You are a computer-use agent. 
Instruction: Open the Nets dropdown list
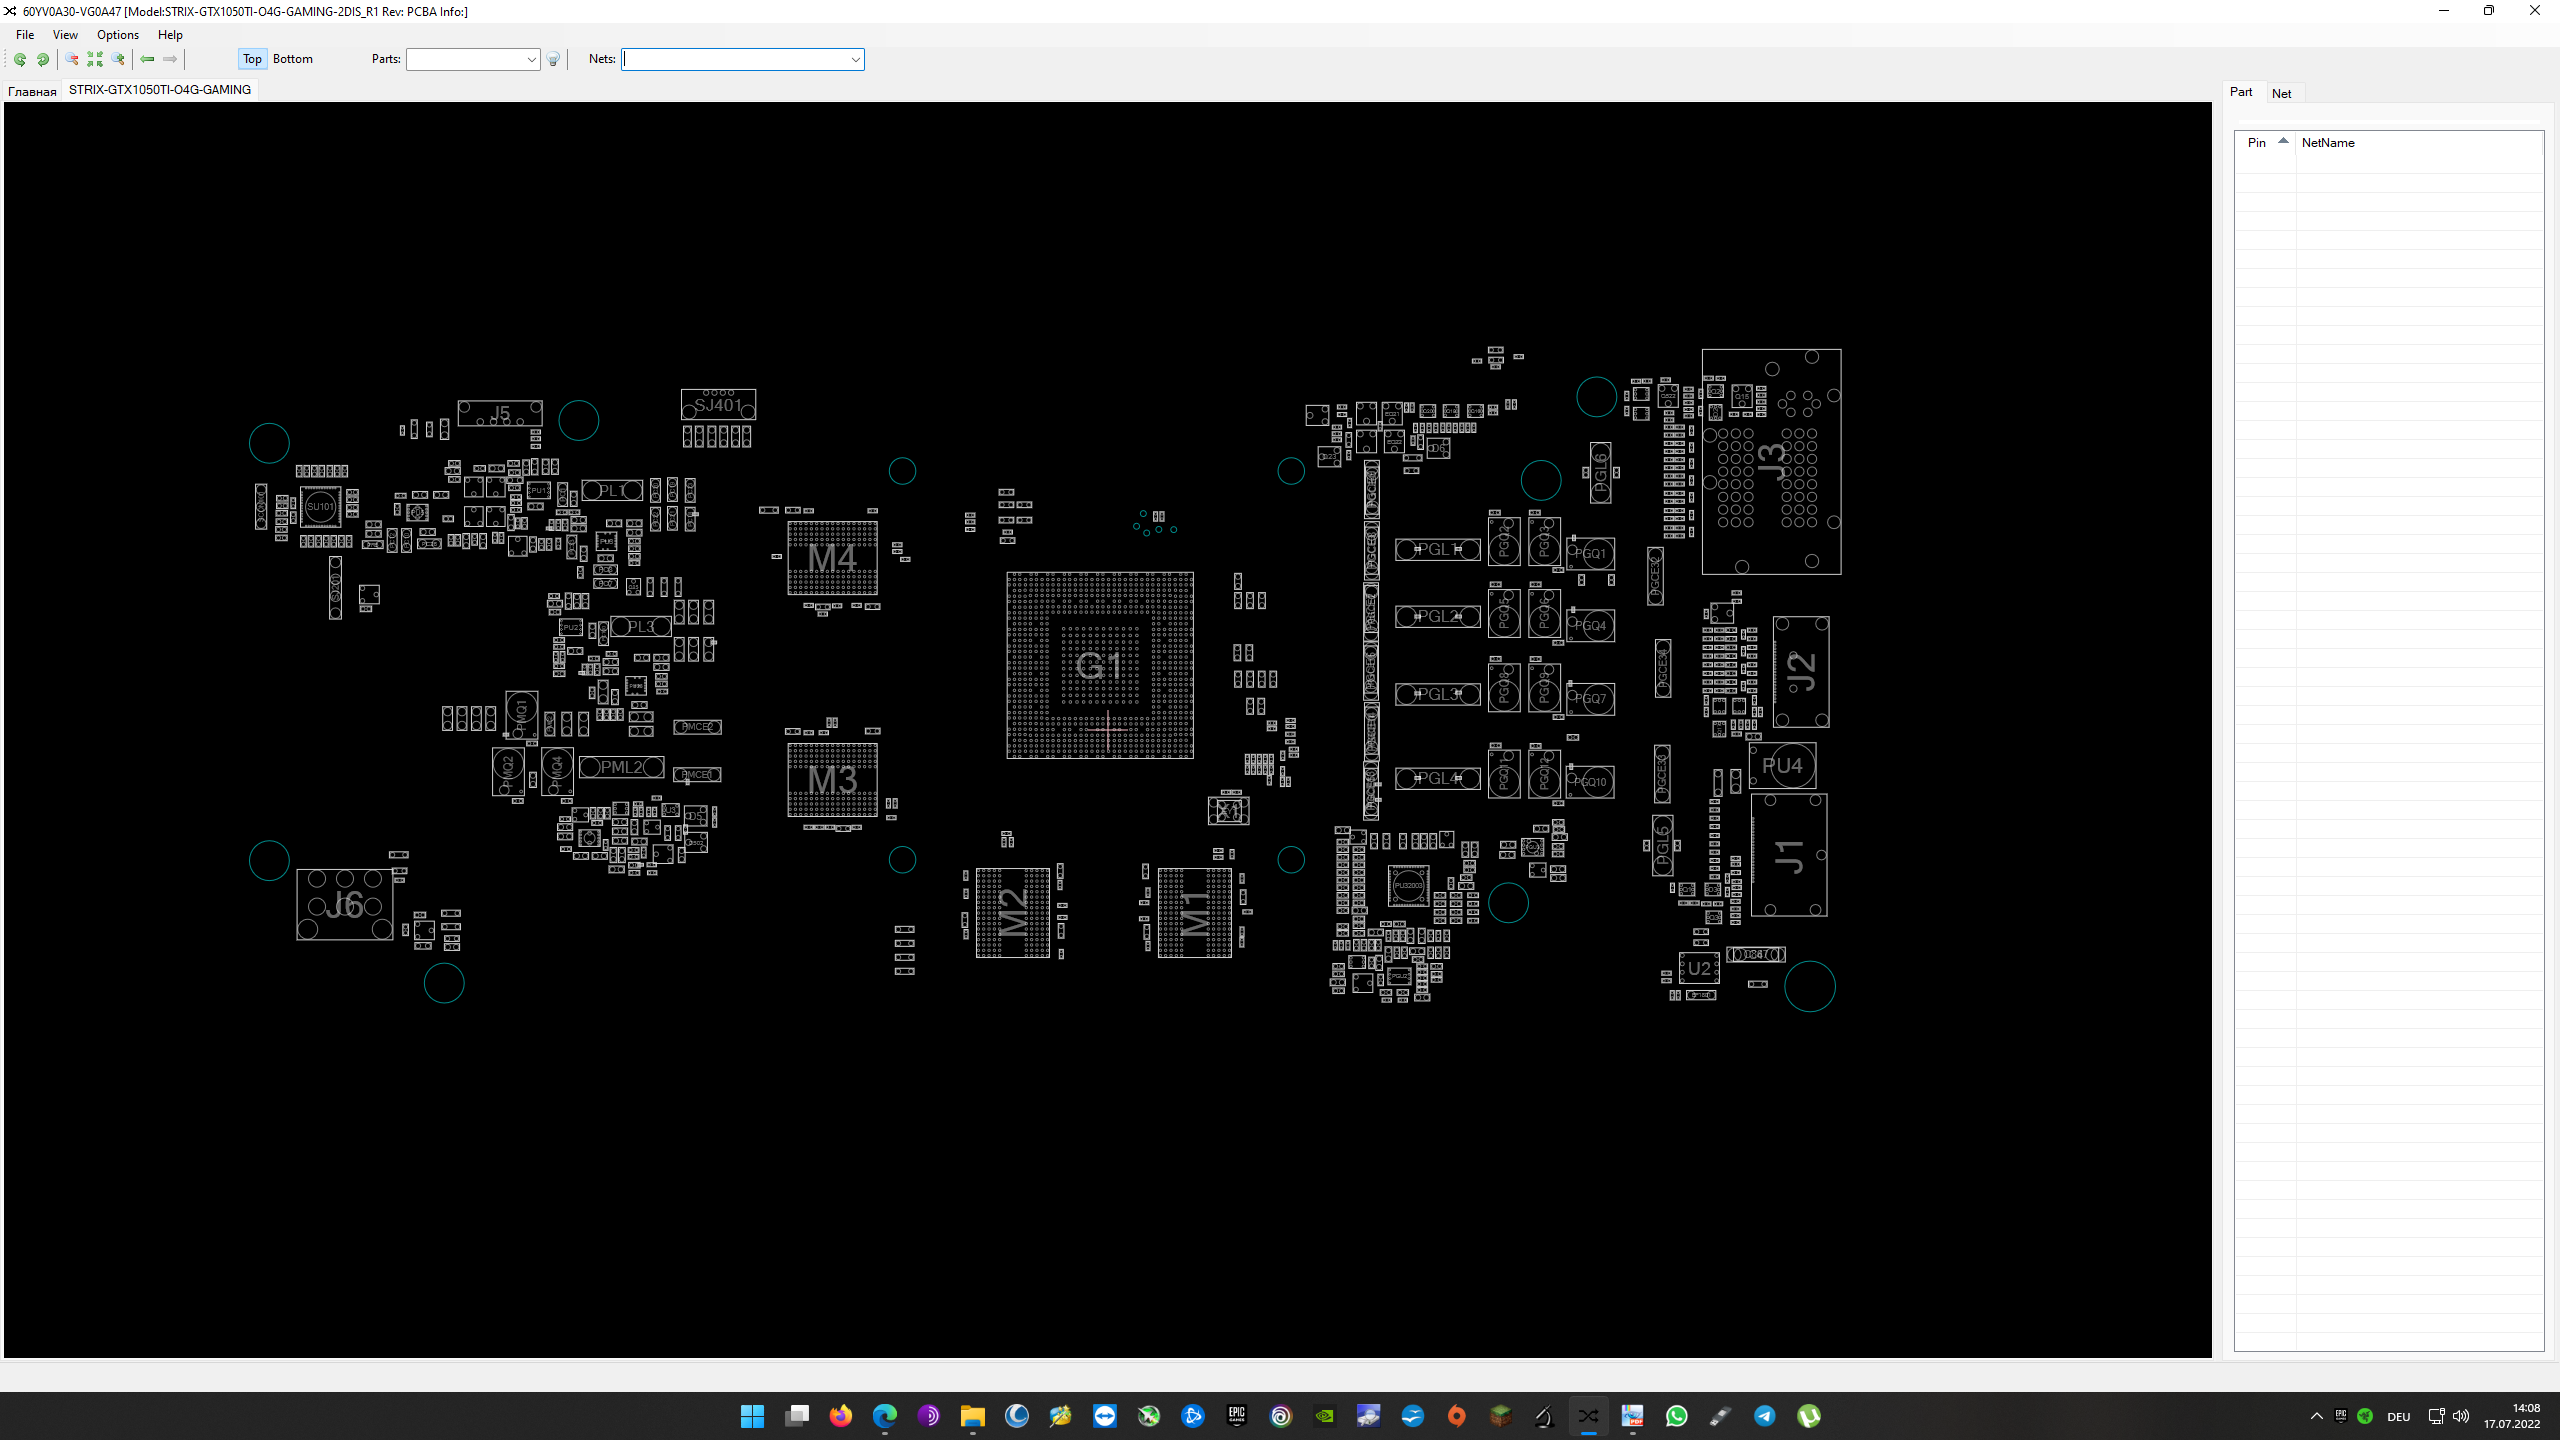point(856,59)
